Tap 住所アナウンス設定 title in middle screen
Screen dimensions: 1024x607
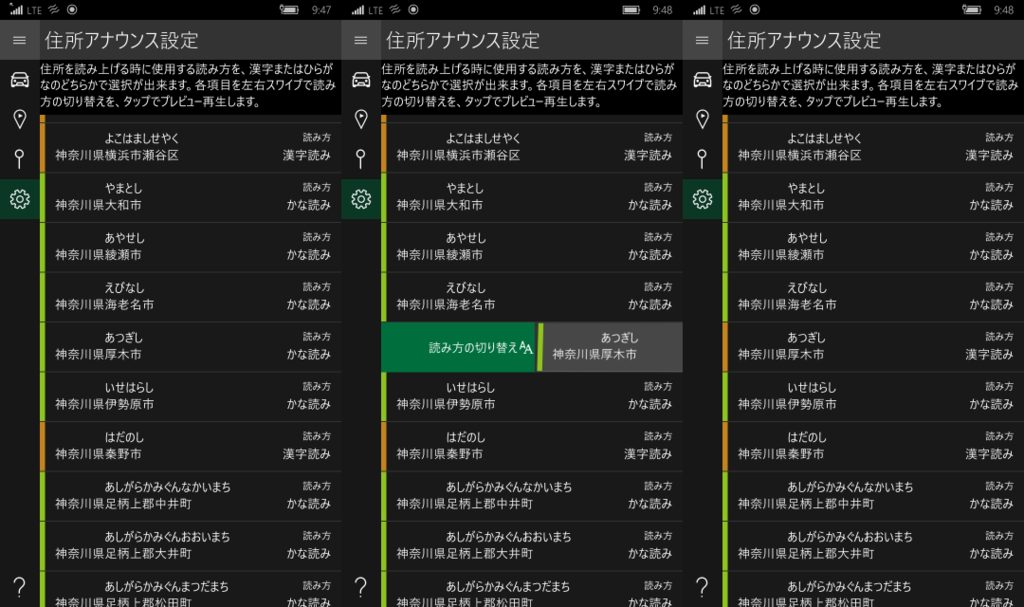coord(463,41)
